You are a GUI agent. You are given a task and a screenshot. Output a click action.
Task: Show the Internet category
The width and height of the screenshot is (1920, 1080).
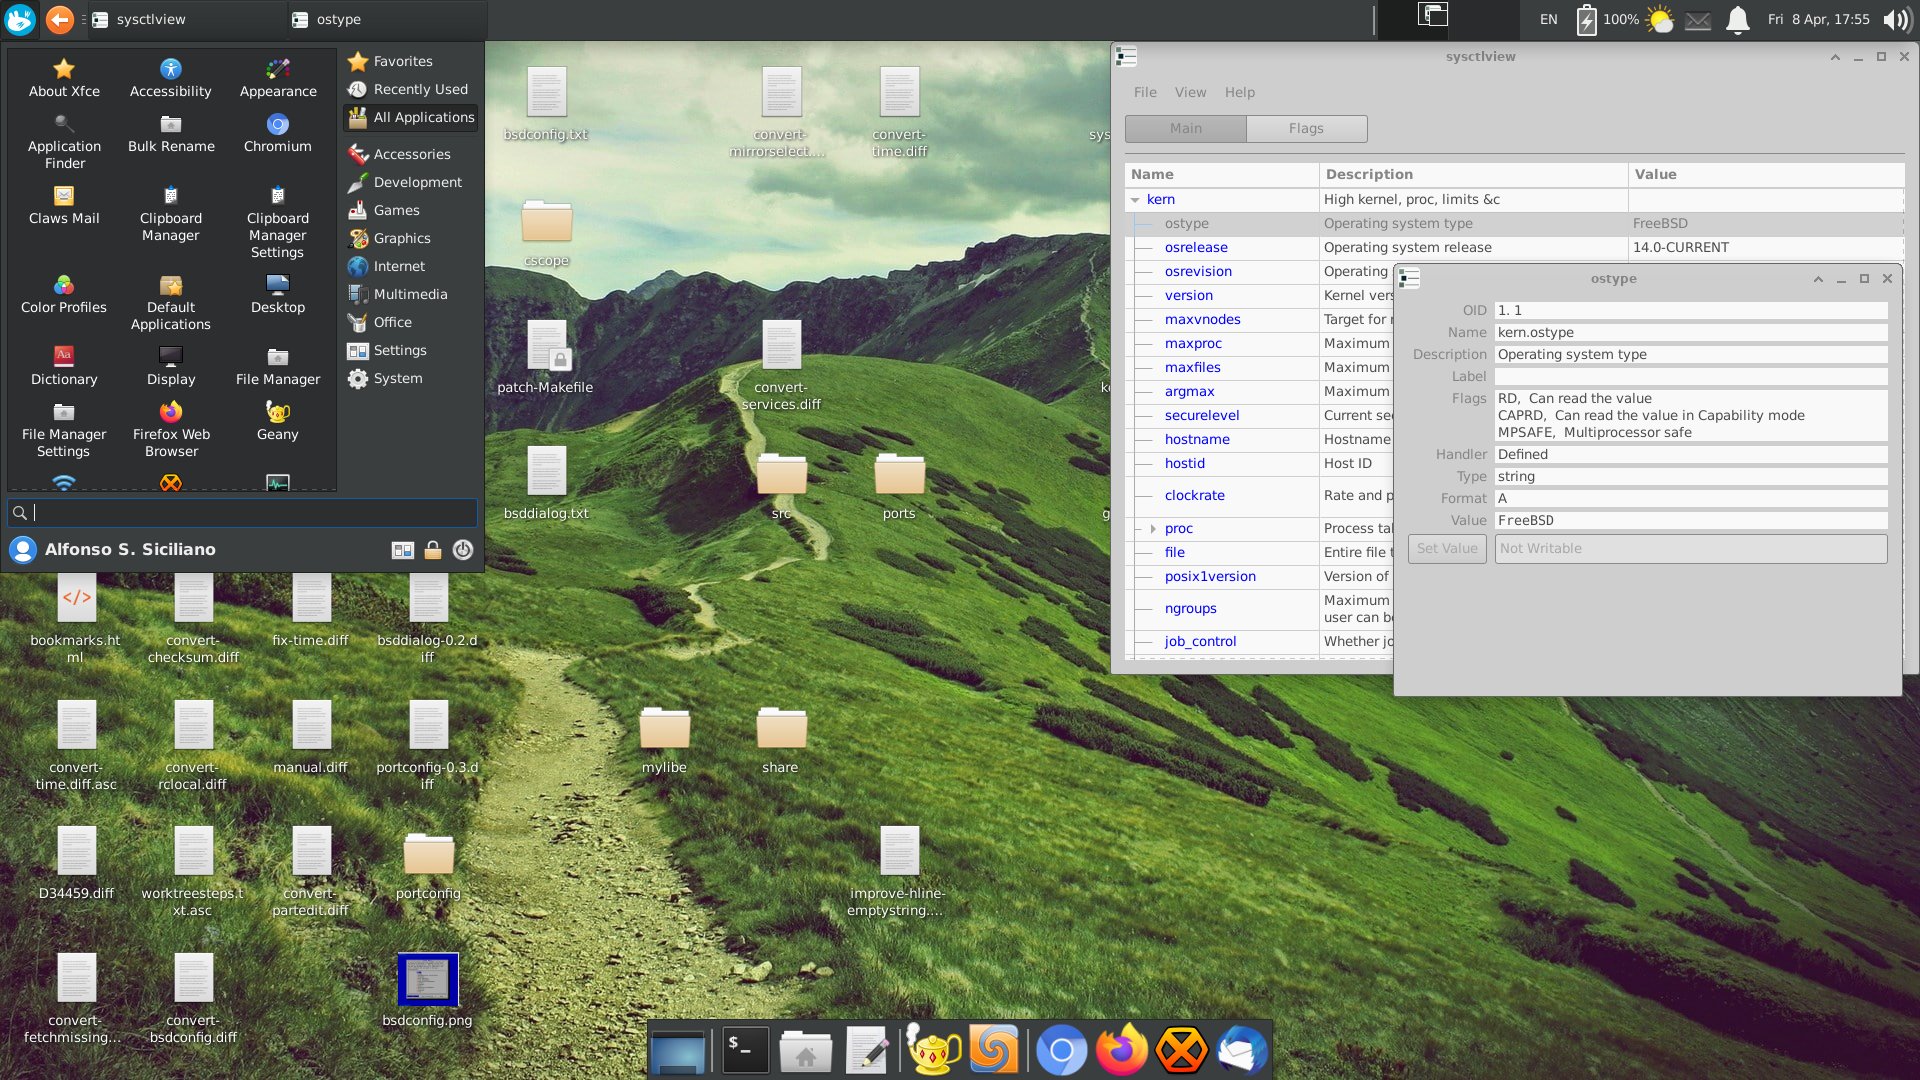click(411, 266)
